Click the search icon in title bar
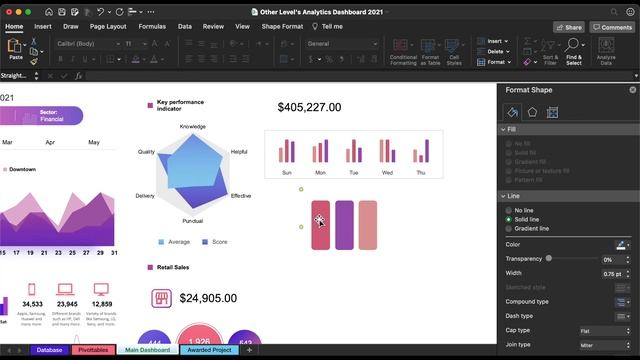 (614, 12)
